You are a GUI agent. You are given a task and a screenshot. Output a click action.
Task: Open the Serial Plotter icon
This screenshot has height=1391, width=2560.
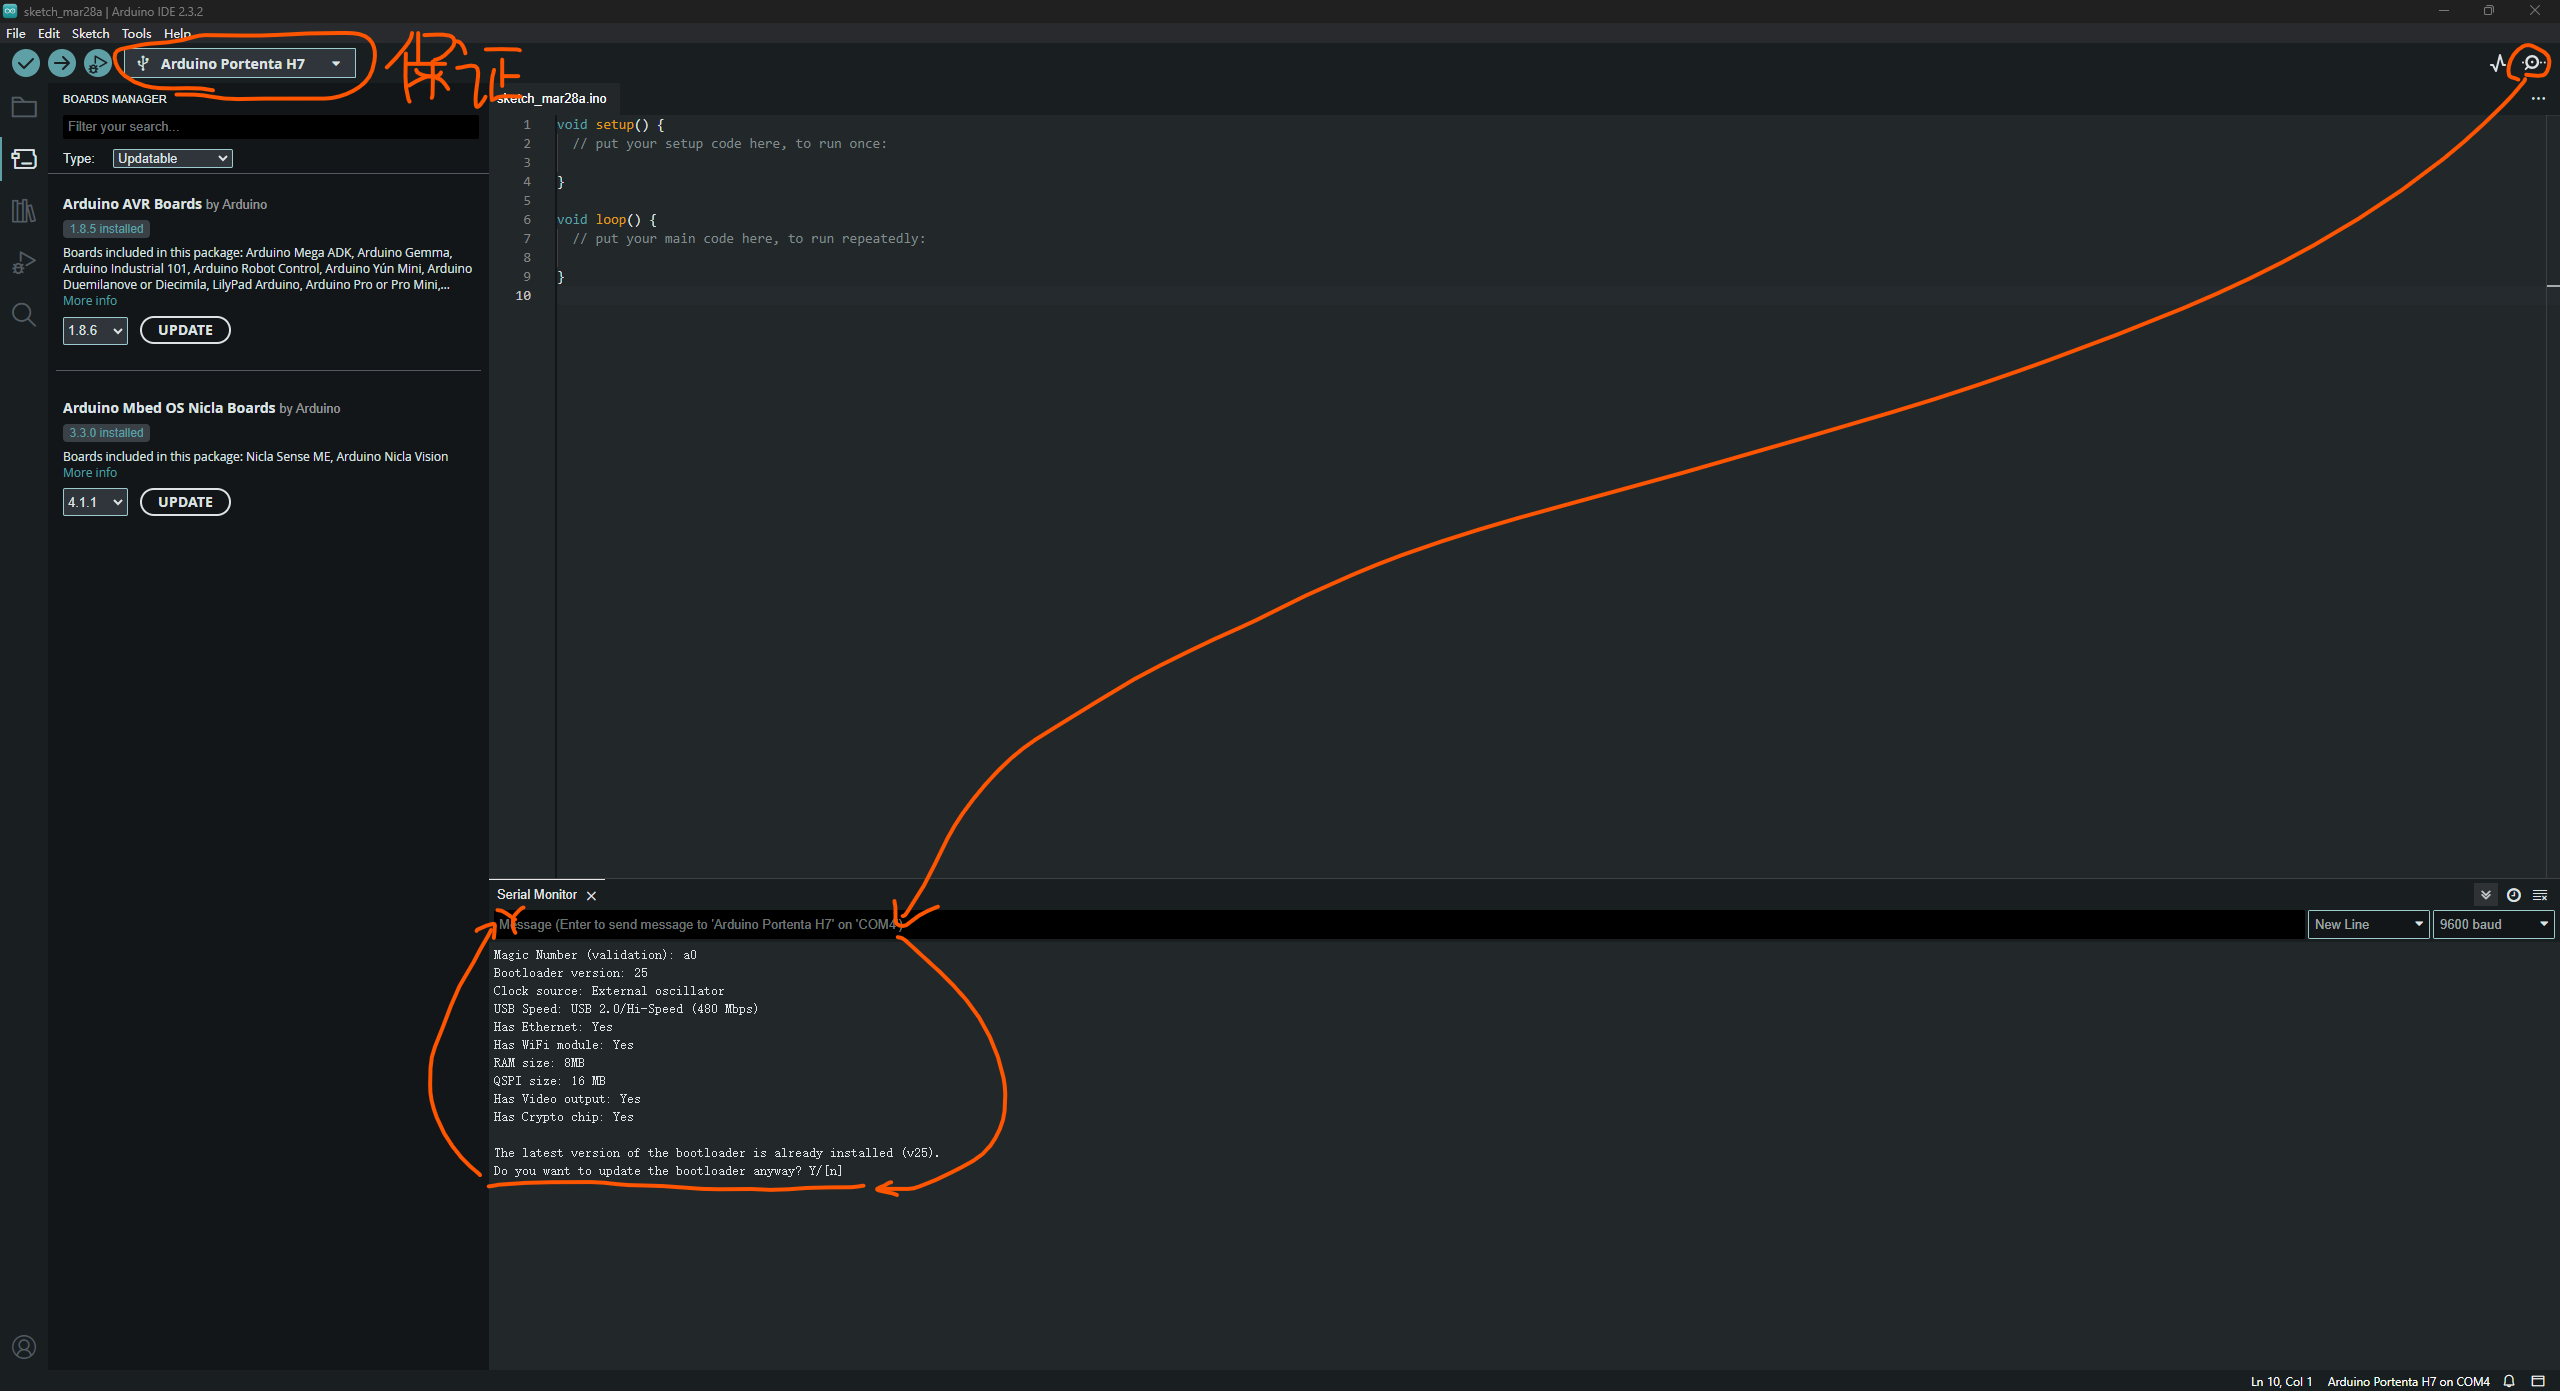point(2498,63)
